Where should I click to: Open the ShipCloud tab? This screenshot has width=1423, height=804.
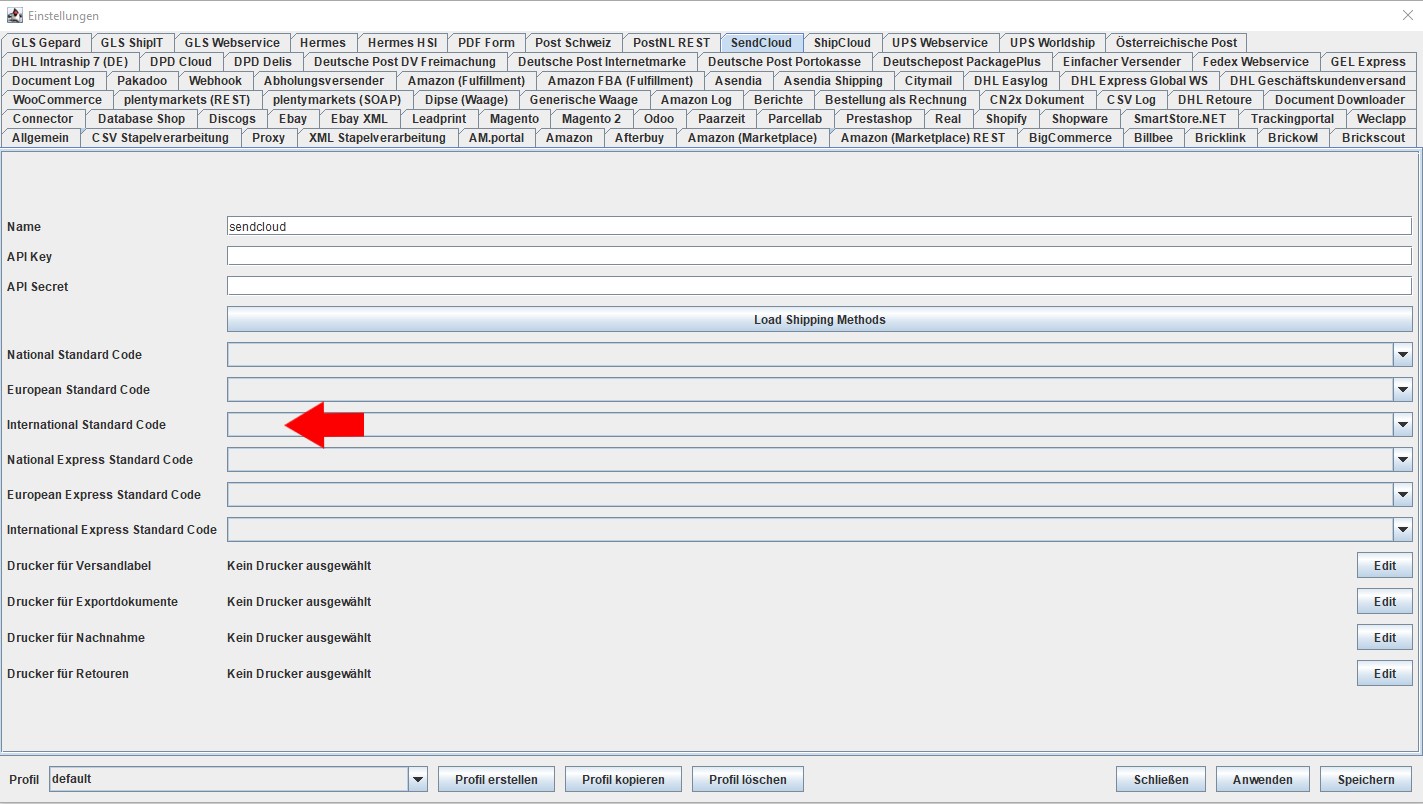[842, 43]
